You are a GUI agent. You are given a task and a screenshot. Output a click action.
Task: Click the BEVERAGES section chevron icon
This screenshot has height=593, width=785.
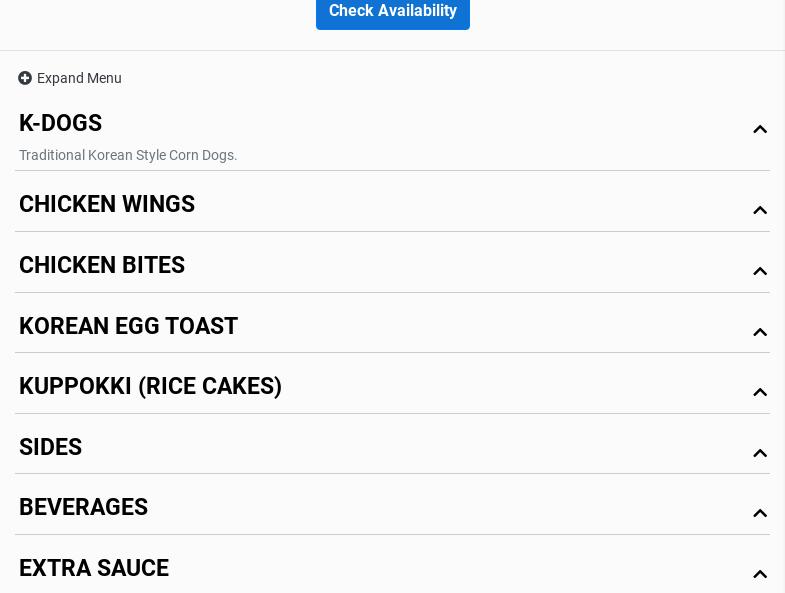coord(759,513)
